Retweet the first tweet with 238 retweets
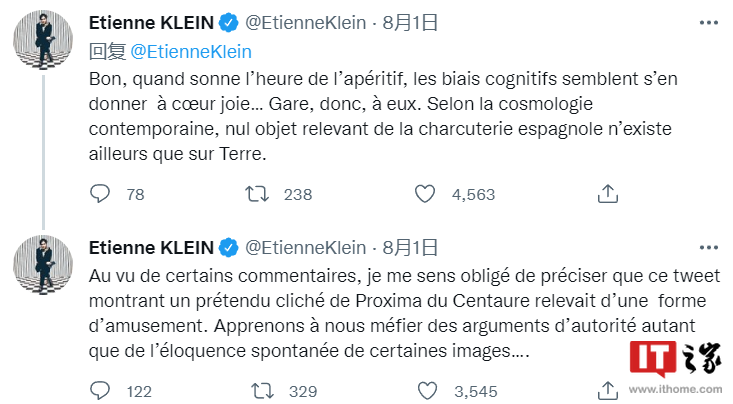733x404 pixels. [258, 194]
